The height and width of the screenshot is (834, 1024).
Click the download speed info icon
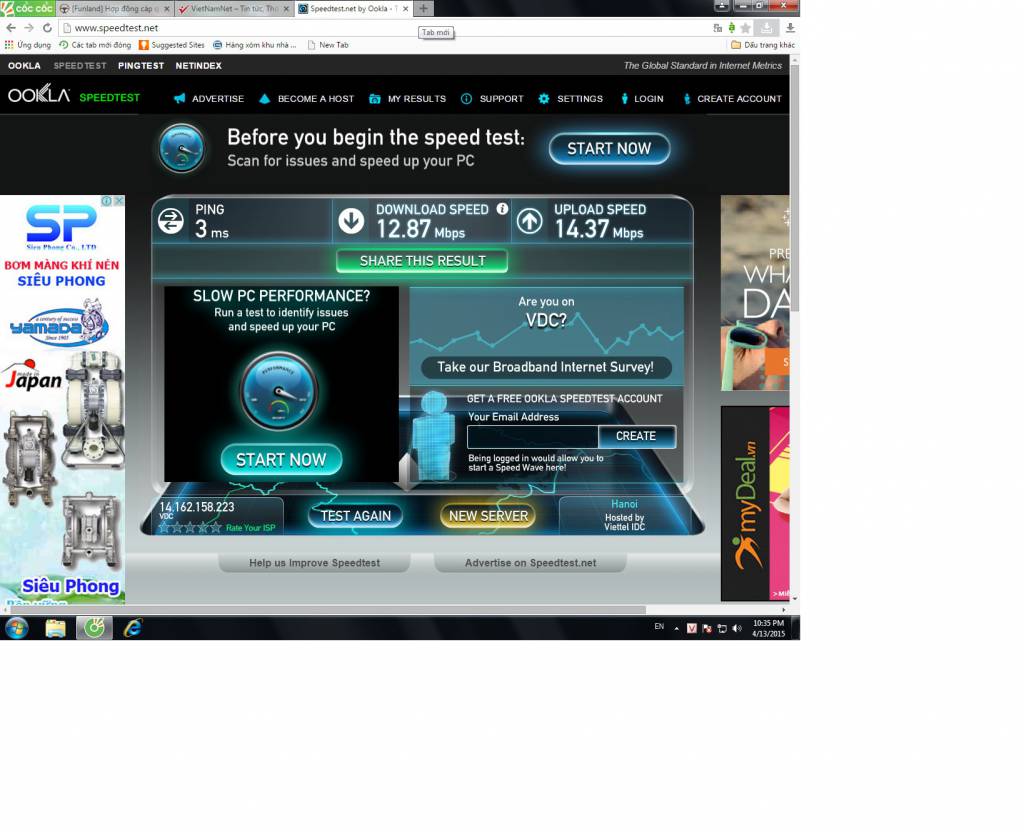click(x=502, y=208)
